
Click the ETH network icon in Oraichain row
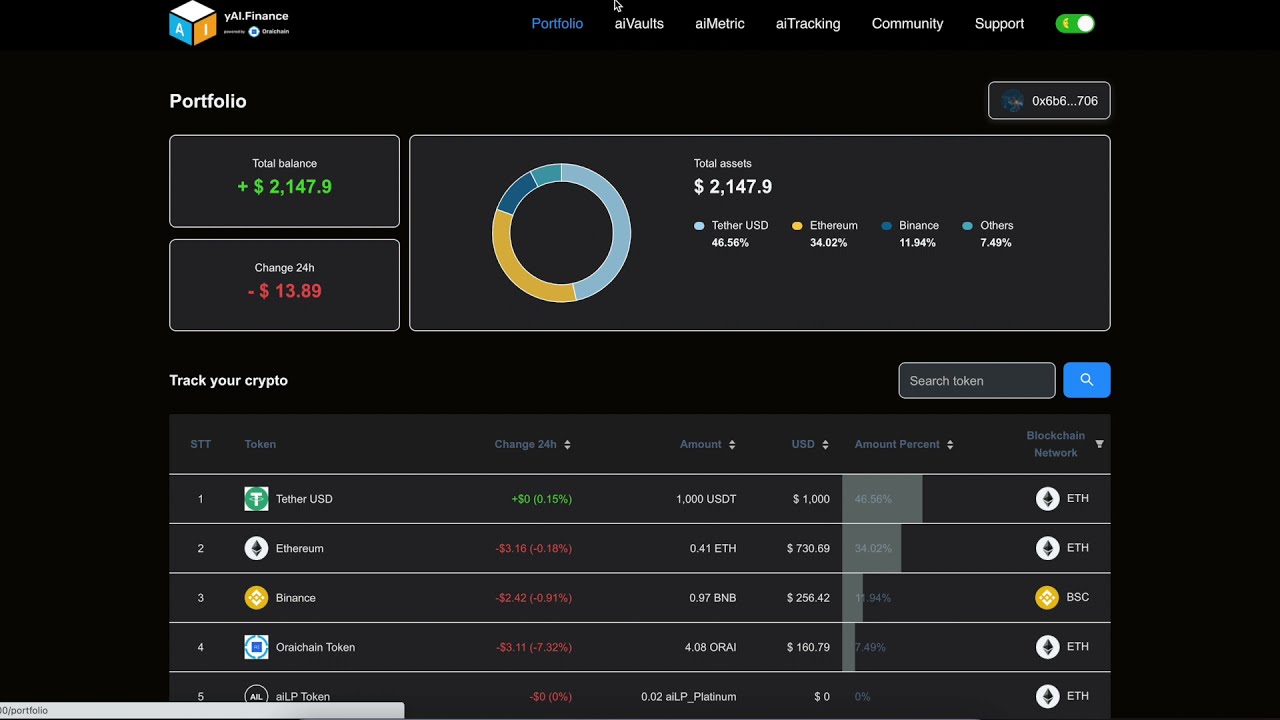(1047, 647)
